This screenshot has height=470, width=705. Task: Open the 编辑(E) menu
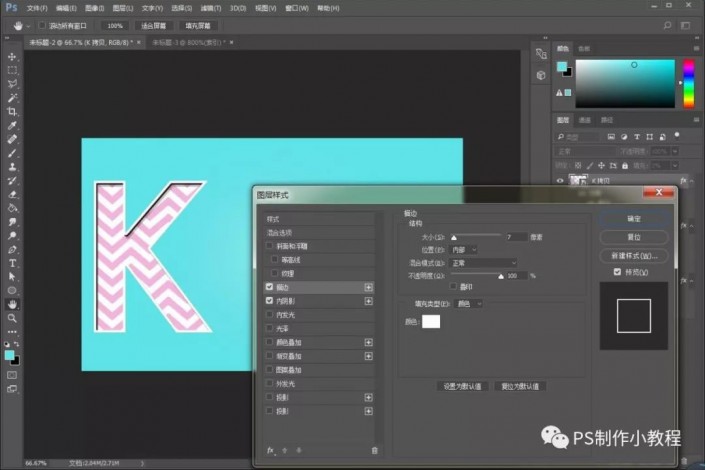[66, 8]
